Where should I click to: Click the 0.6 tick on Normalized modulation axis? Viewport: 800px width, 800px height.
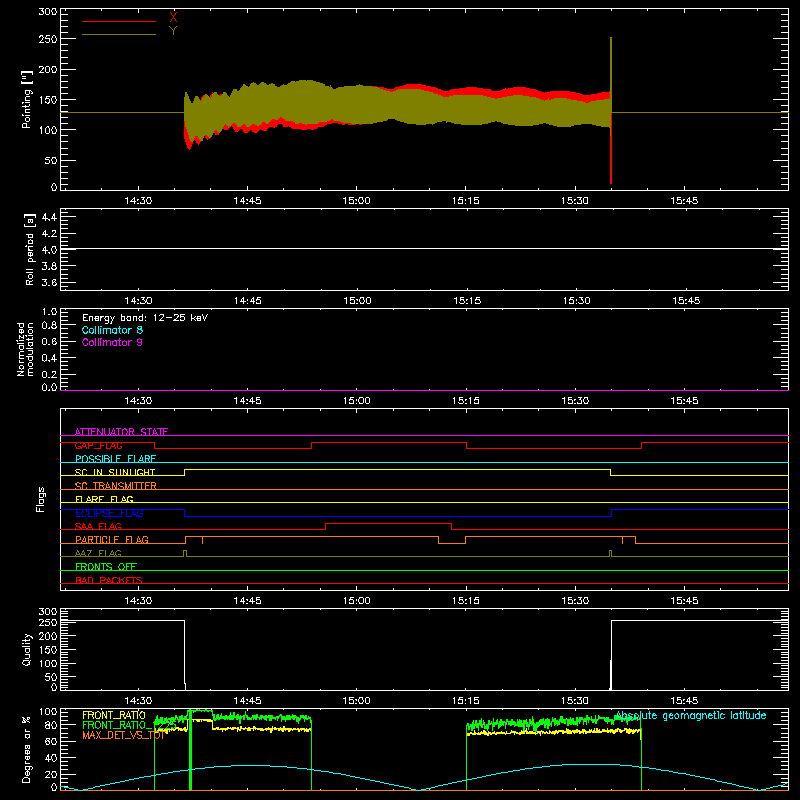(49, 341)
